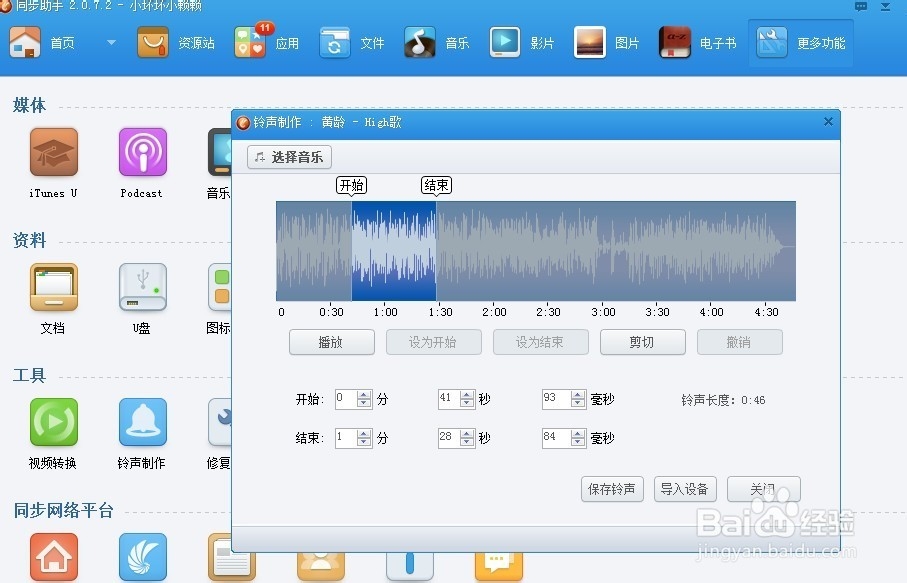
Task: Focus the start seconds field showing 41
Action: point(449,398)
